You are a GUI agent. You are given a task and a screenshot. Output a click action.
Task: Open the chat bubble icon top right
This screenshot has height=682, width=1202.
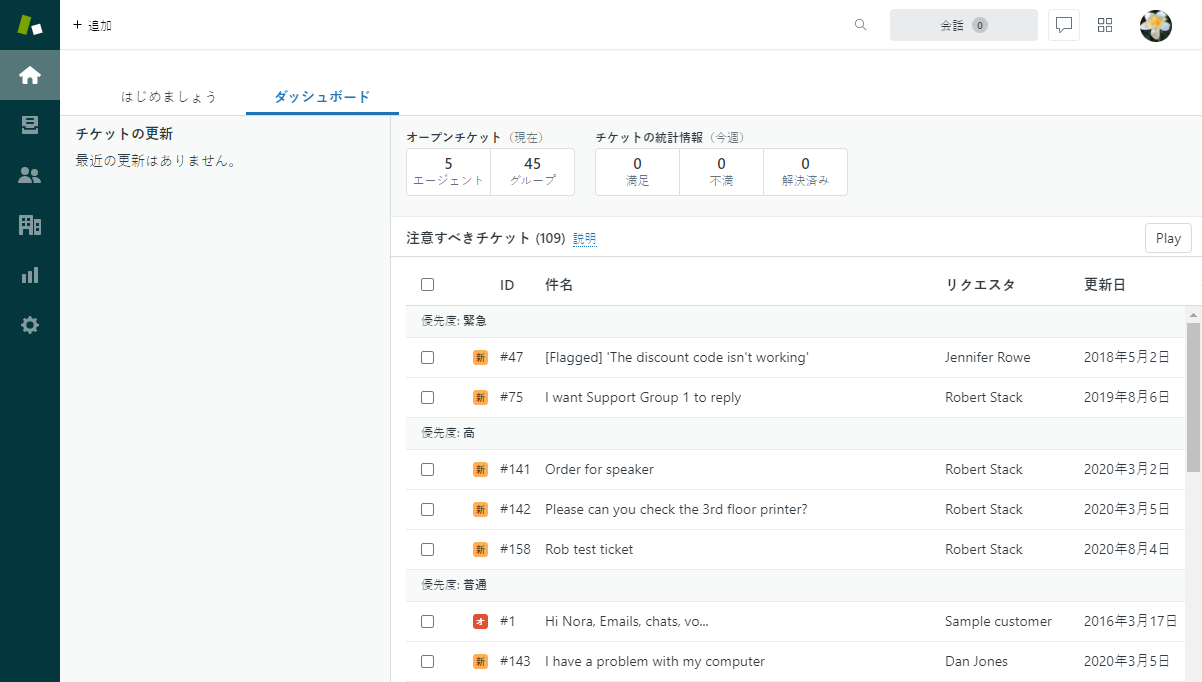(x=1063, y=25)
